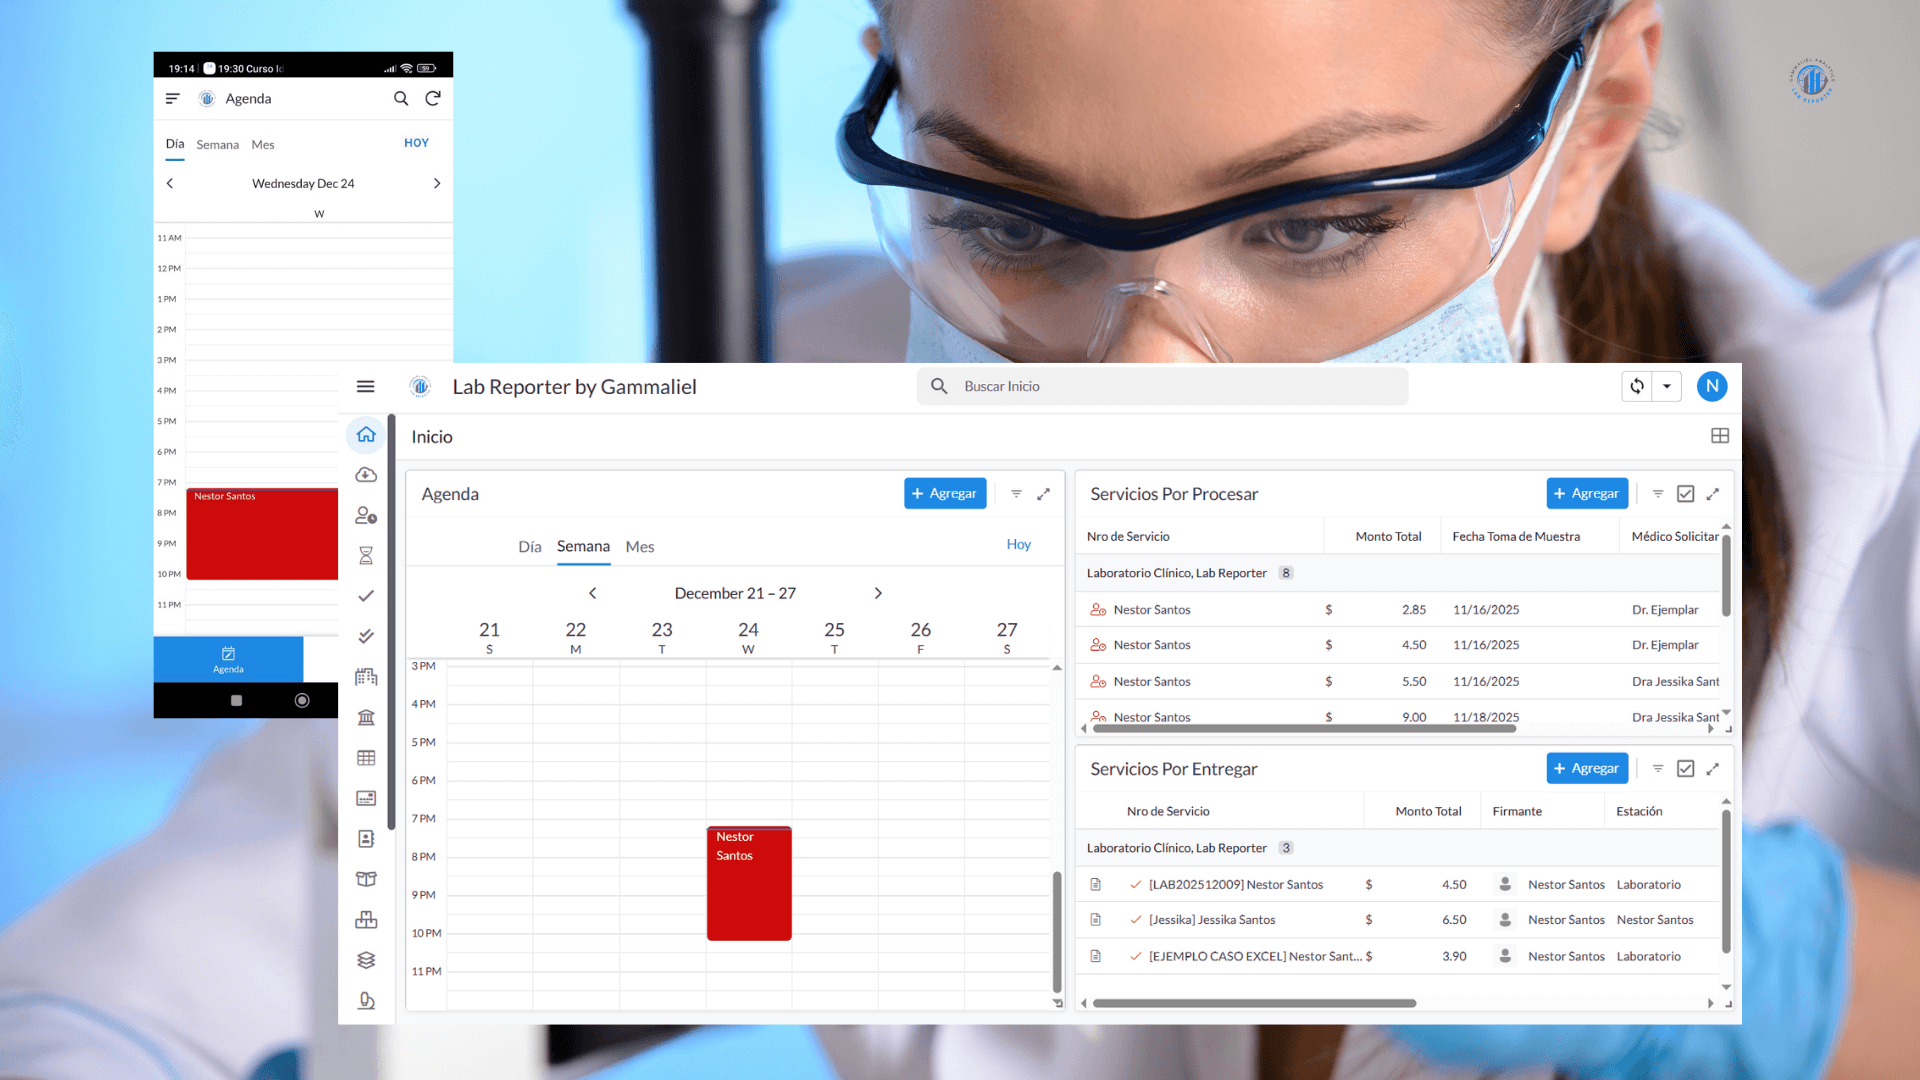Click the hourglass sidebar icon
The image size is (1920, 1080).
[x=366, y=556]
